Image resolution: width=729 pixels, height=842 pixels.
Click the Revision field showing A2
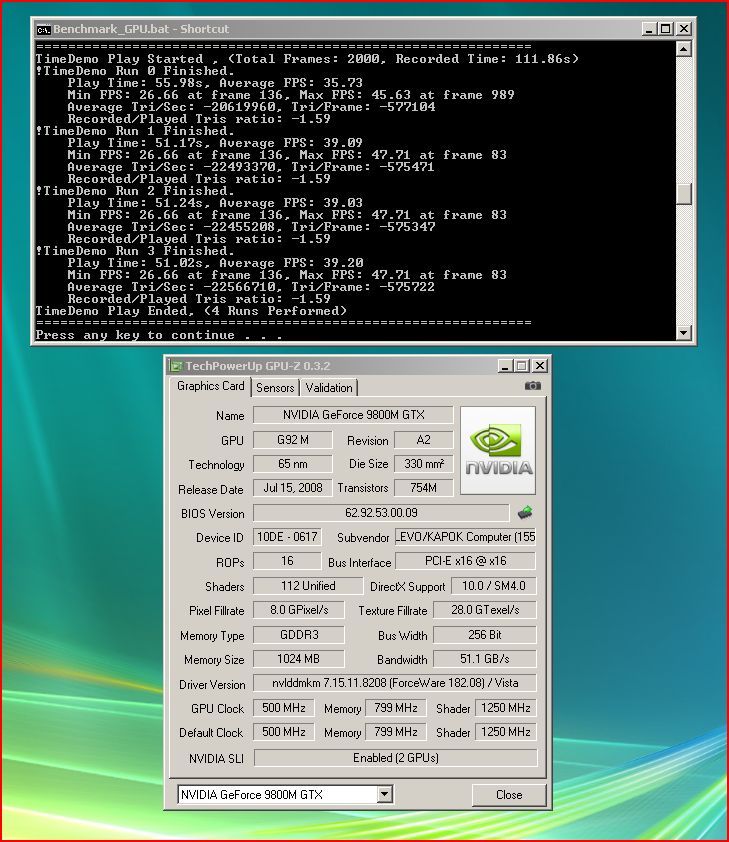click(x=424, y=440)
